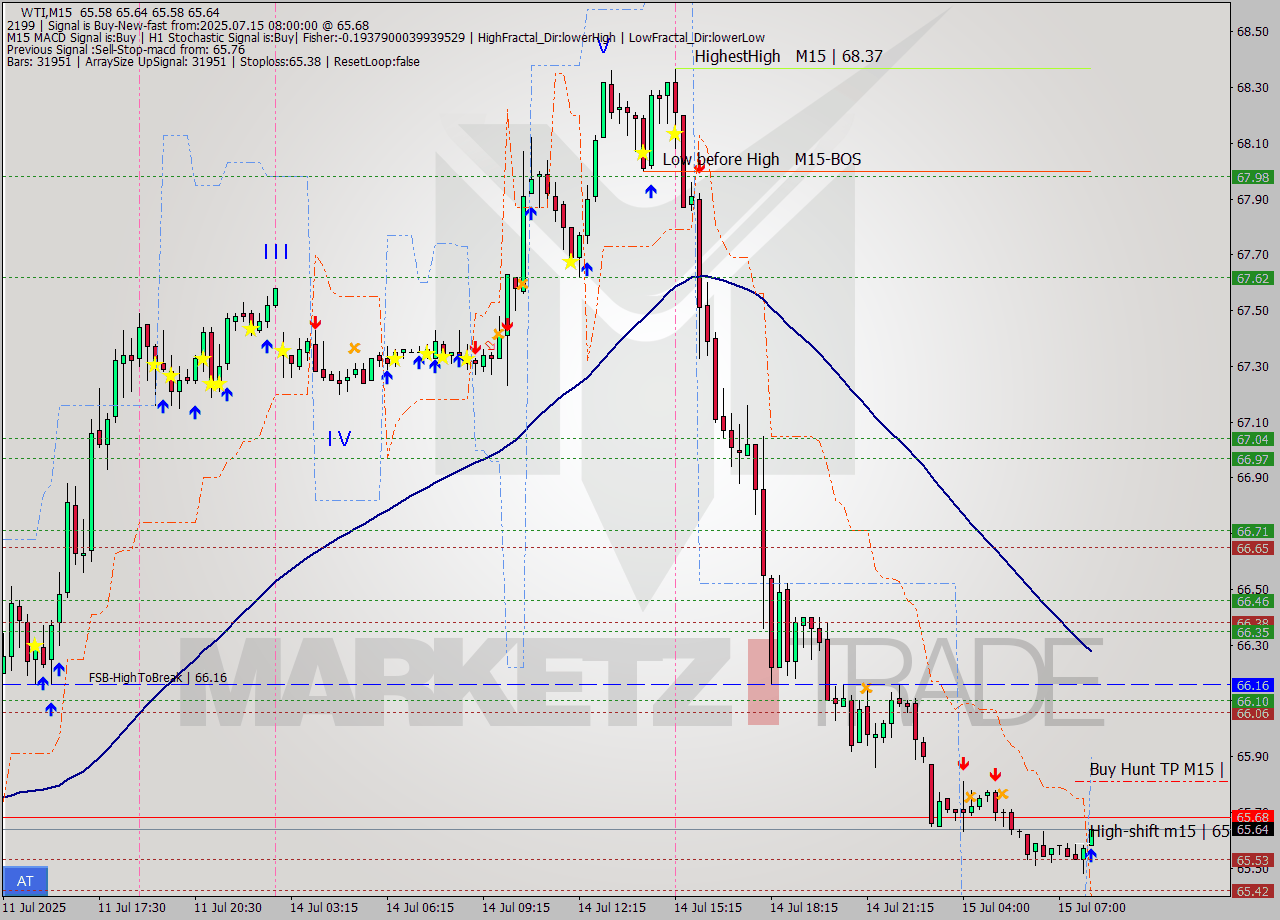
Task: Expand the III wave annotation
Action: (x=275, y=252)
